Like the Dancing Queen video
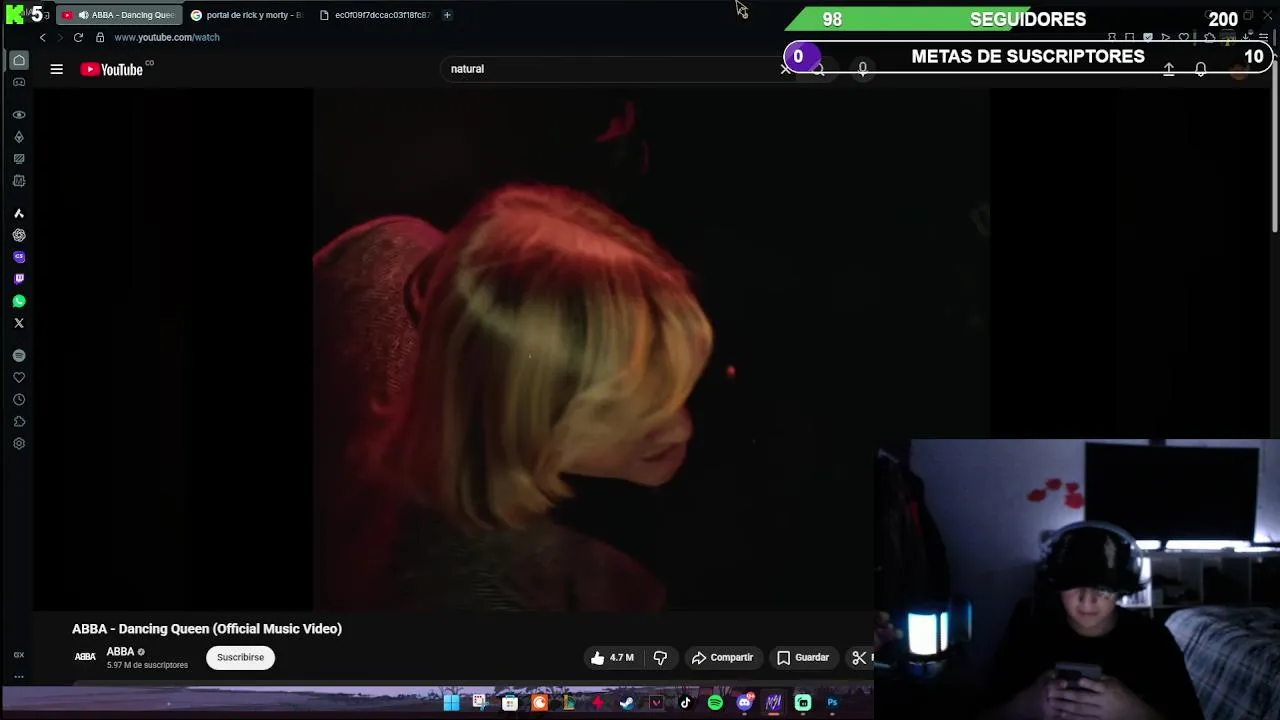This screenshot has width=1280, height=720. click(612, 657)
